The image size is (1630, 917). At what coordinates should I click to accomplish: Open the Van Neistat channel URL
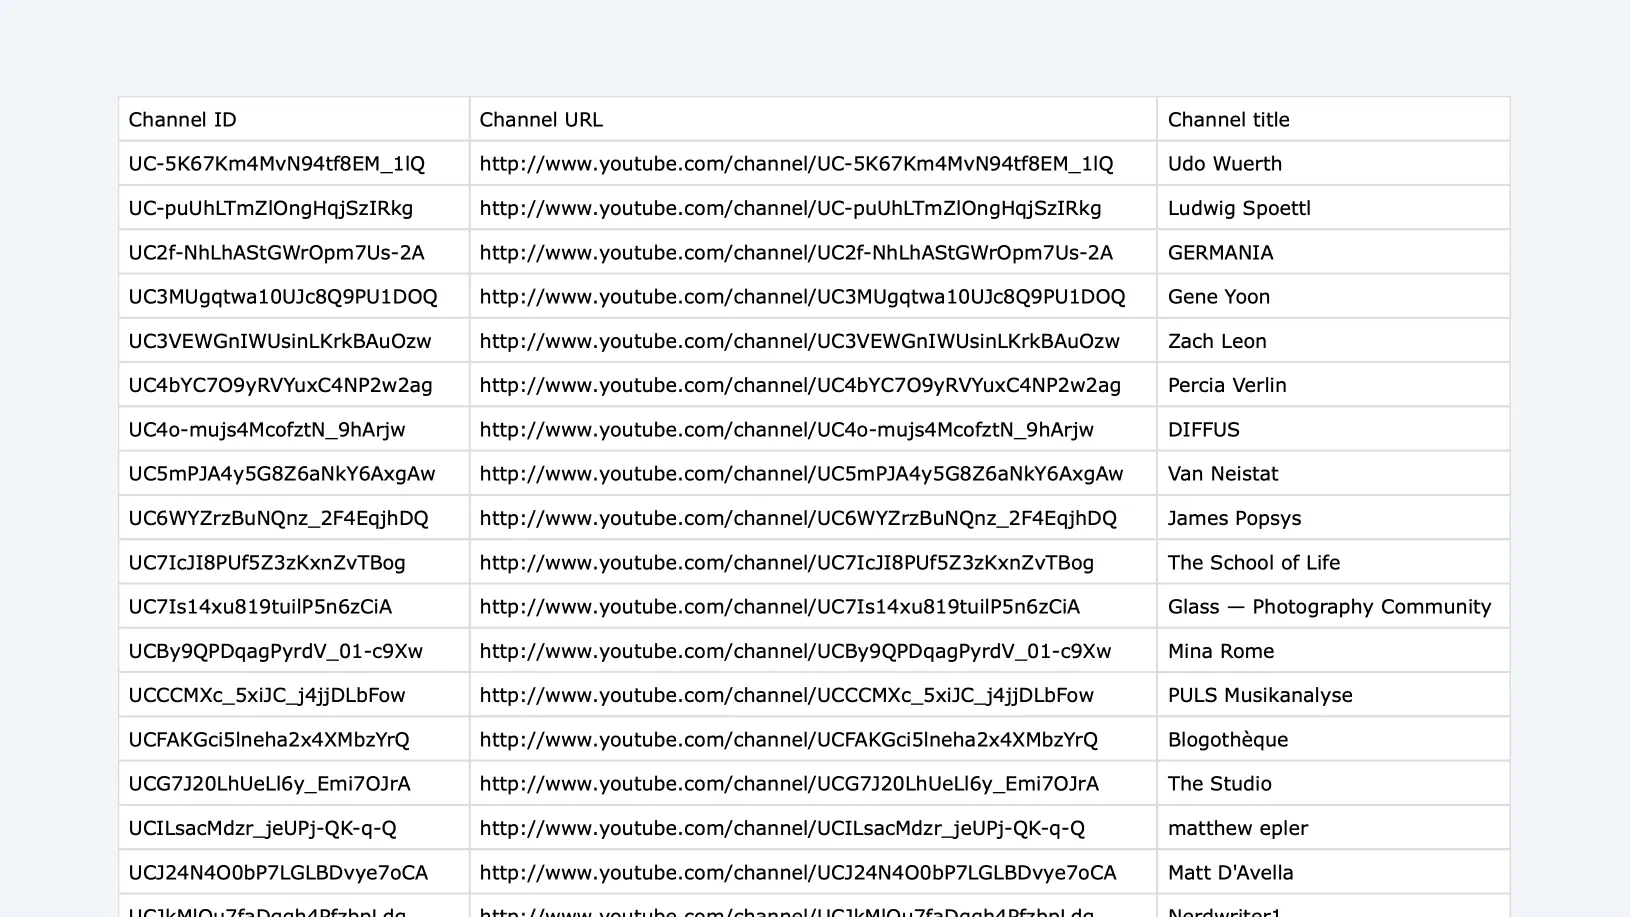tap(800, 473)
